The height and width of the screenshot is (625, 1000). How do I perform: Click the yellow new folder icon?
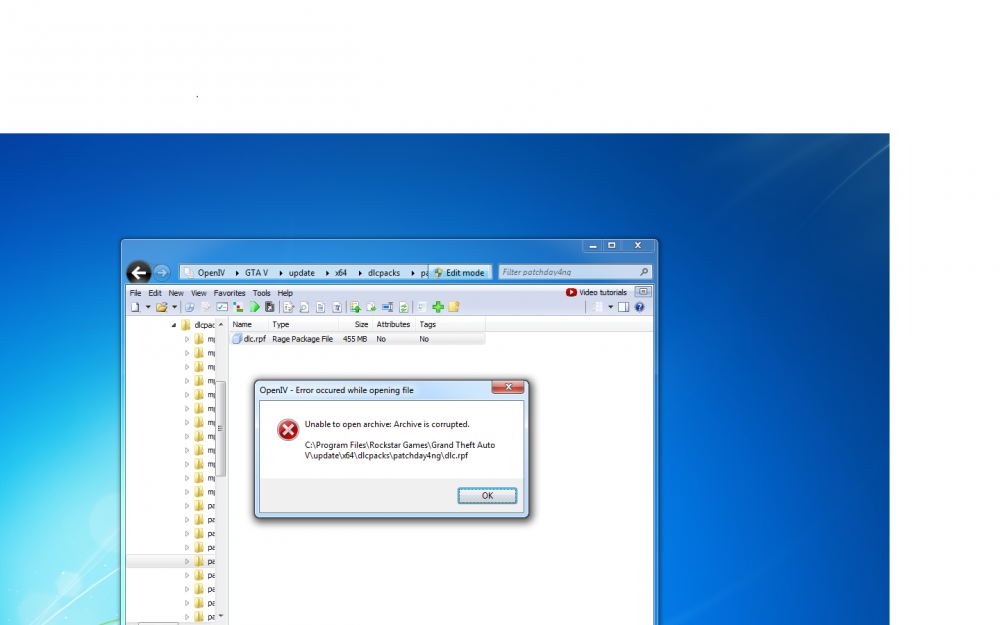453,307
